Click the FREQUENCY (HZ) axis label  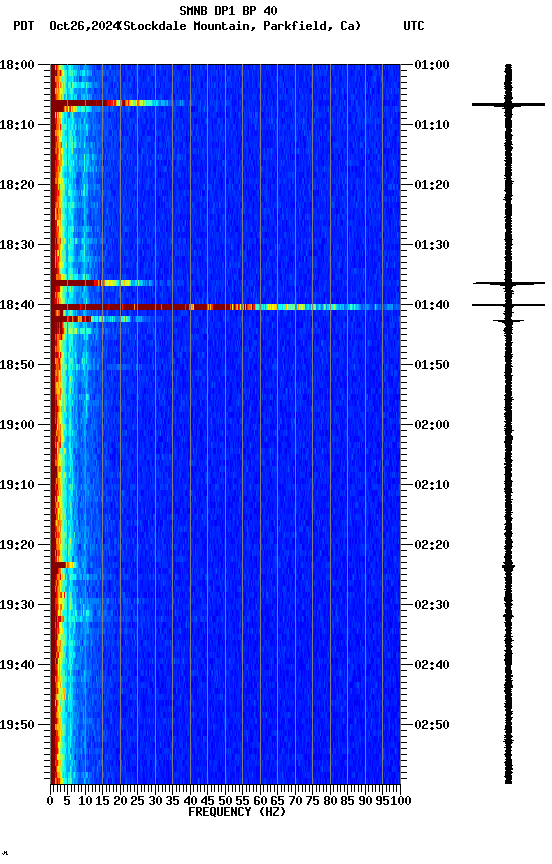coord(237,812)
